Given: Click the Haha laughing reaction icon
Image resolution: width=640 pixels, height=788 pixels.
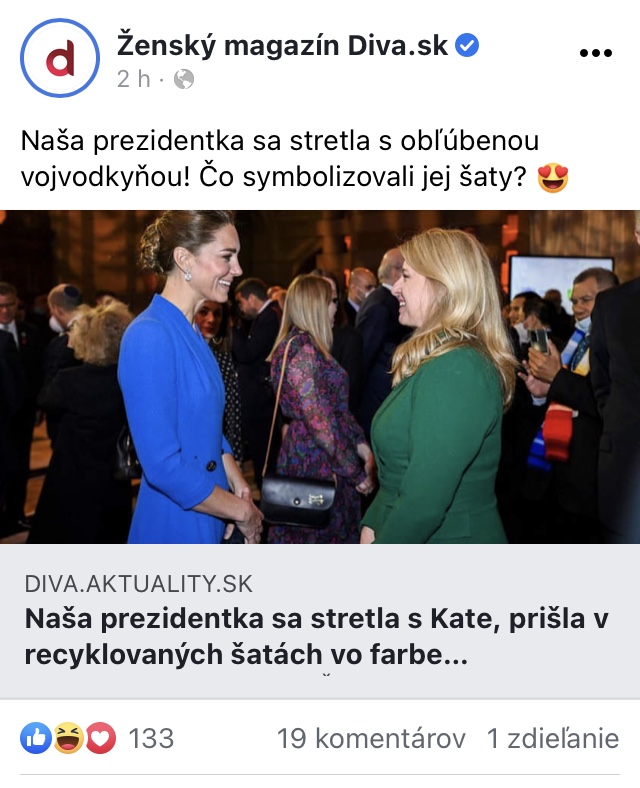Looking at the screenshot, I should click(68, 738).
